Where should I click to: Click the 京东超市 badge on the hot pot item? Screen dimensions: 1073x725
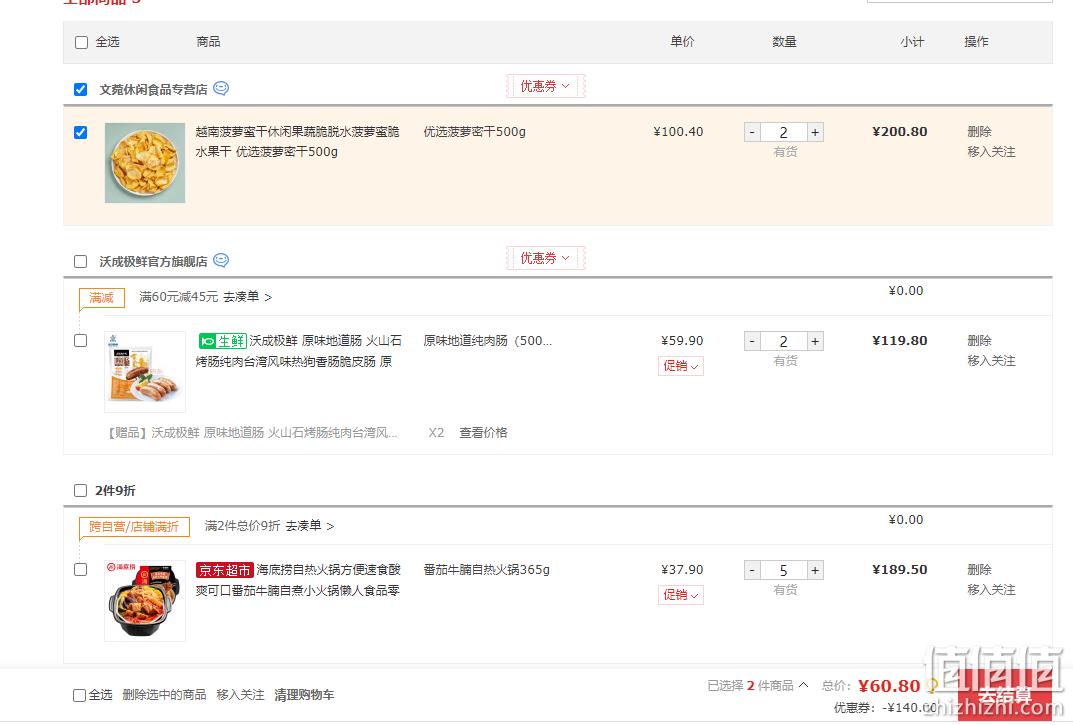point(224,570)
